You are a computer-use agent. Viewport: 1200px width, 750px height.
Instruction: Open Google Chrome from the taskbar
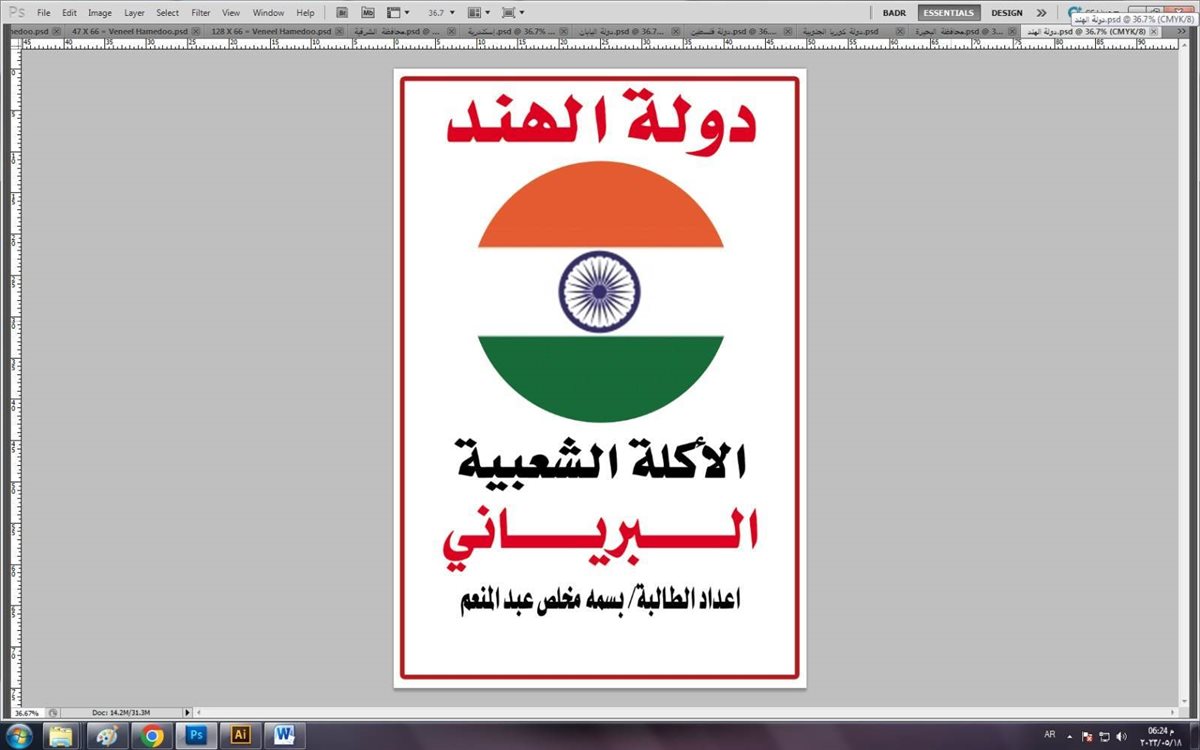pos(152,735)
